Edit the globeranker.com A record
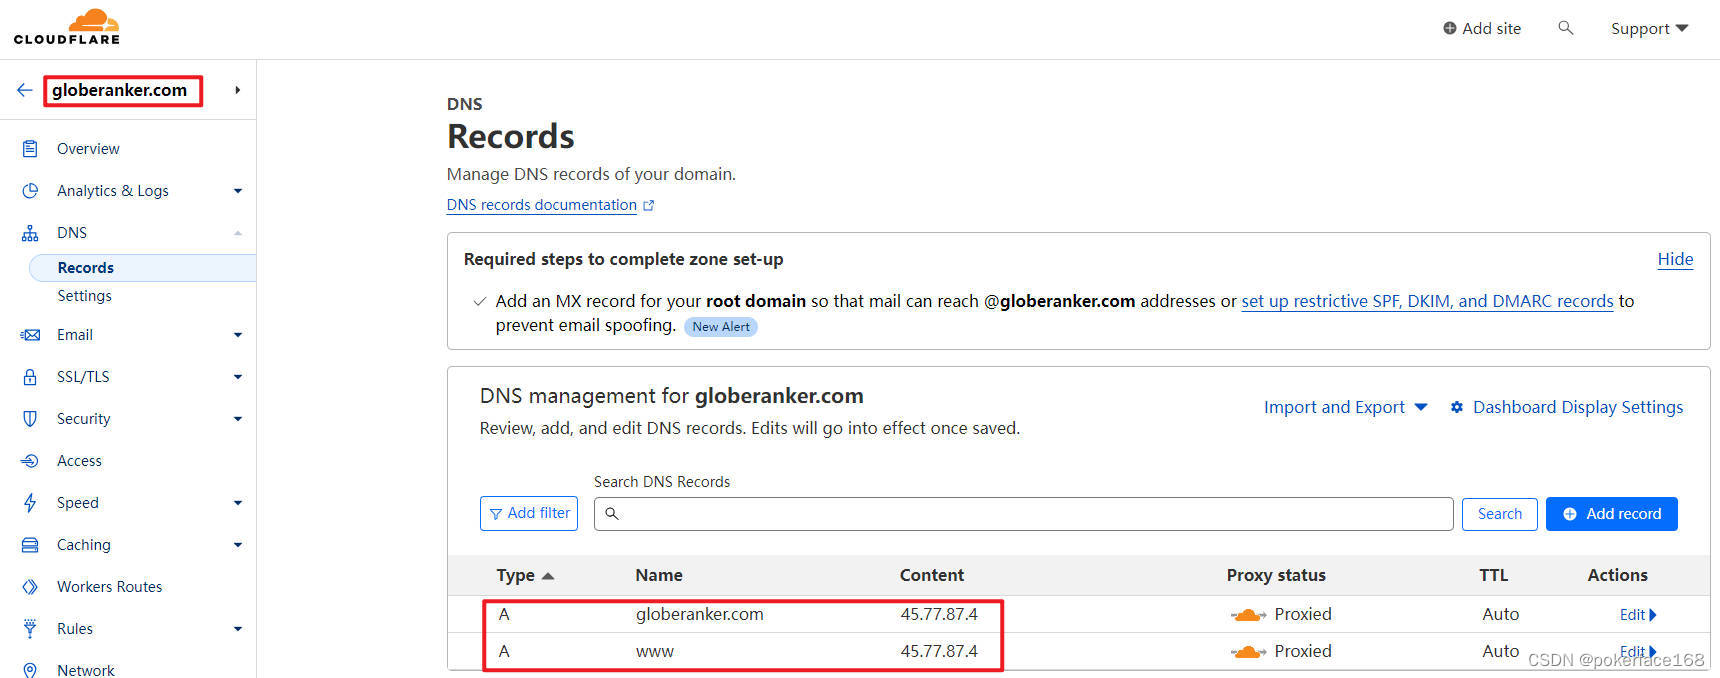Image resolution: width=1720 pixels, height=678 pixels. coord(1638,615)
